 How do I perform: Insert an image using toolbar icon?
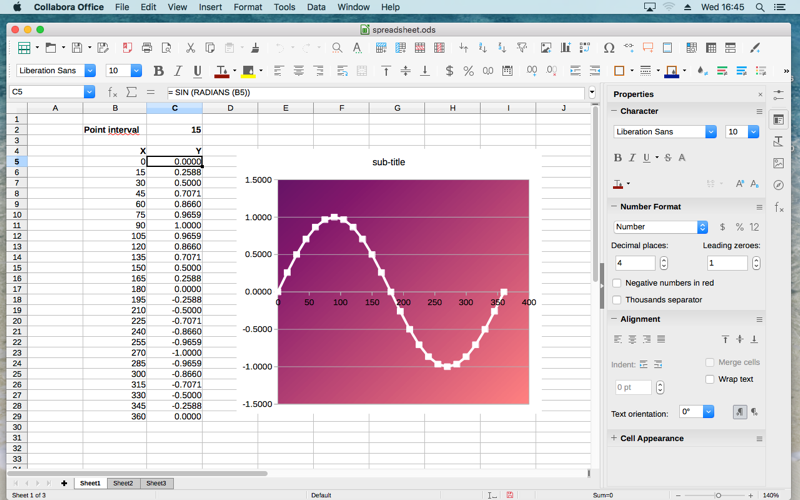(x=546, y=48)
